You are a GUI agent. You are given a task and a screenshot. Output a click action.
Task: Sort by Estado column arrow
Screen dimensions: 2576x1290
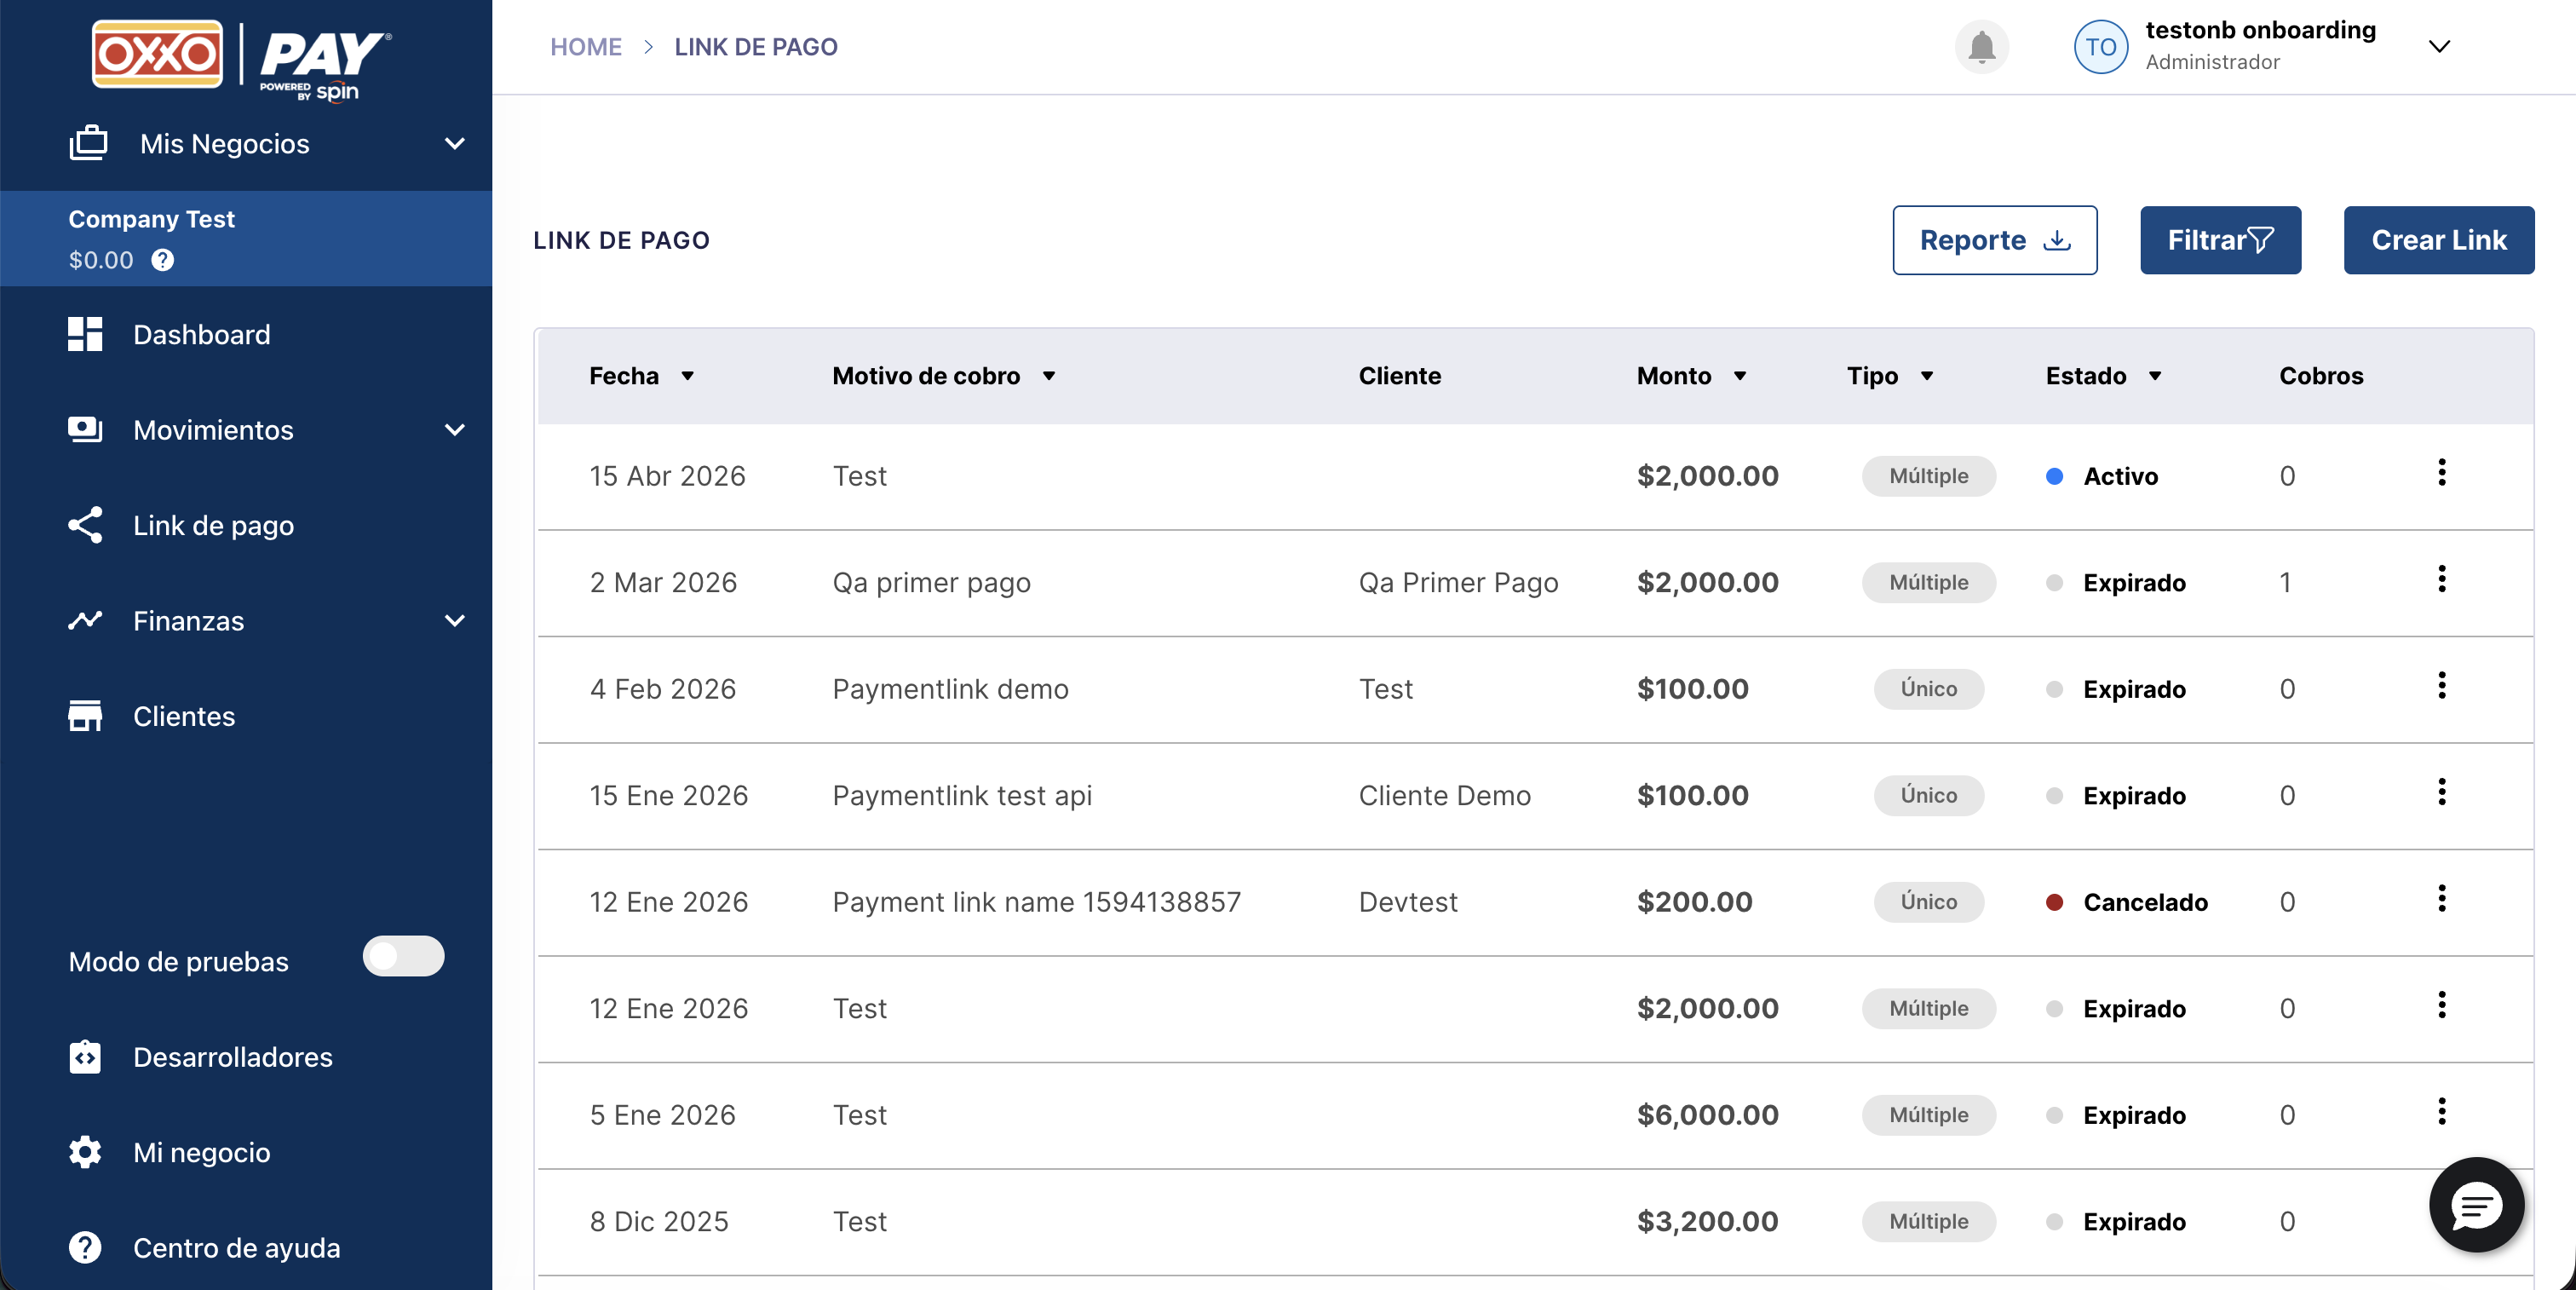(2155, 376)
